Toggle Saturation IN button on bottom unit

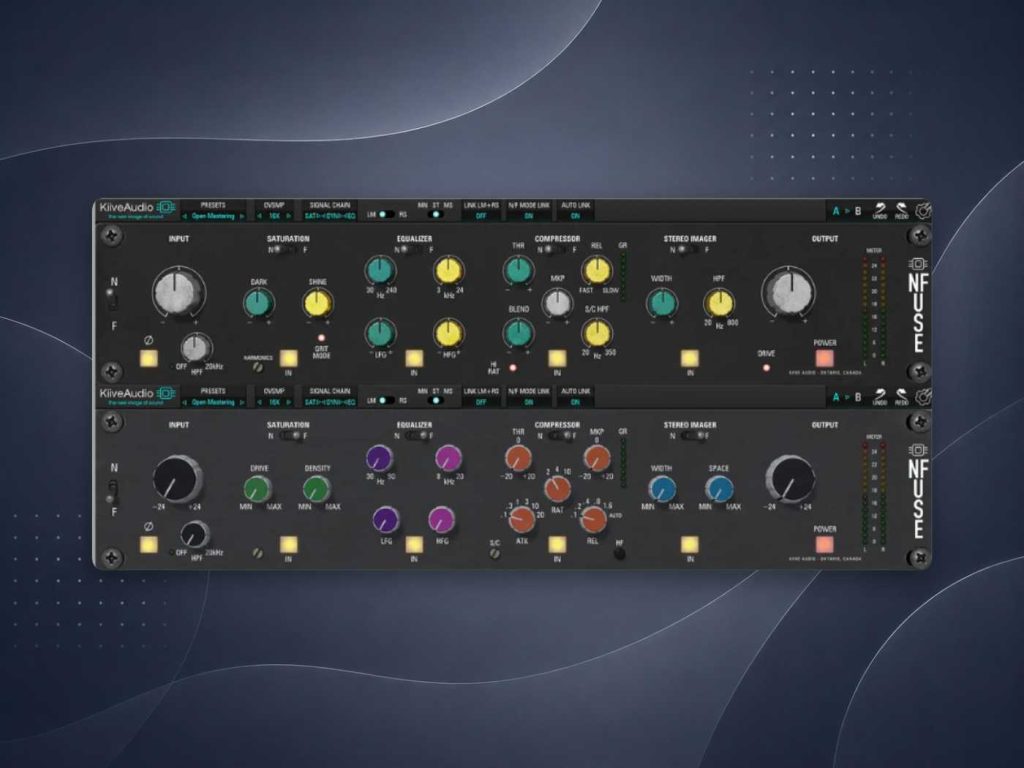(289, 544)
